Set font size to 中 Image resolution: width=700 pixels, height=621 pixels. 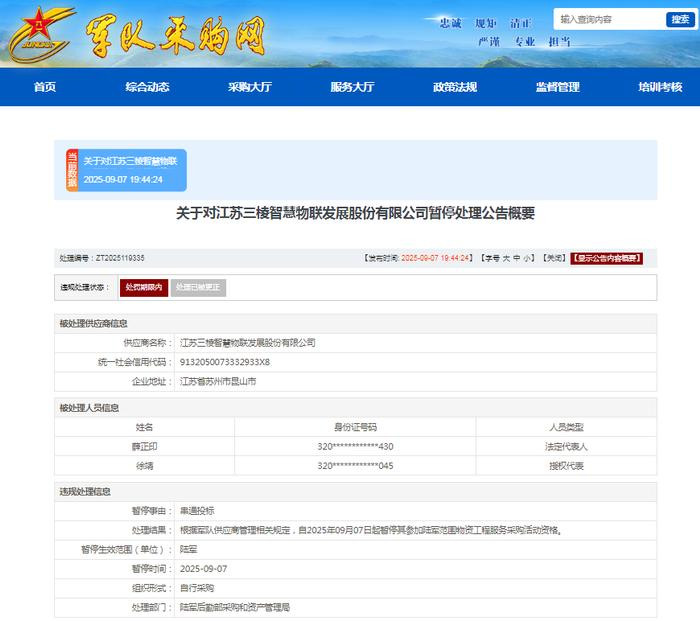click(517, 258)
